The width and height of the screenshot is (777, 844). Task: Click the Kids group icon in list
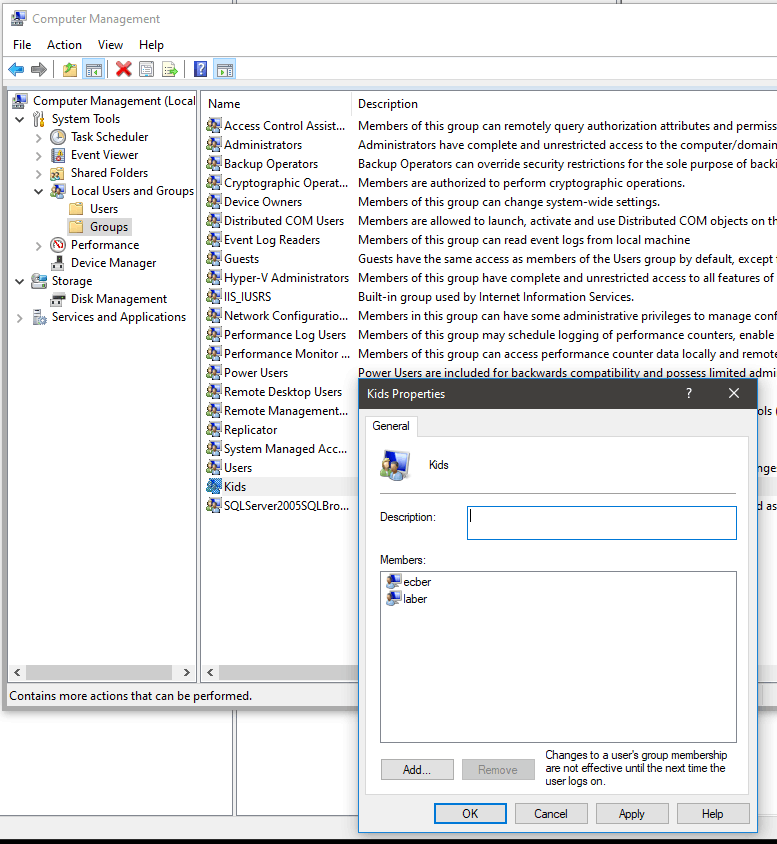[x=214, y=486]
